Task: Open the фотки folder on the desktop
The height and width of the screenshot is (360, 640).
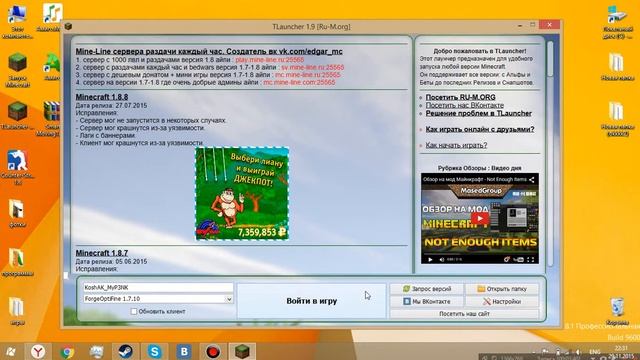Action: (17, 213)
